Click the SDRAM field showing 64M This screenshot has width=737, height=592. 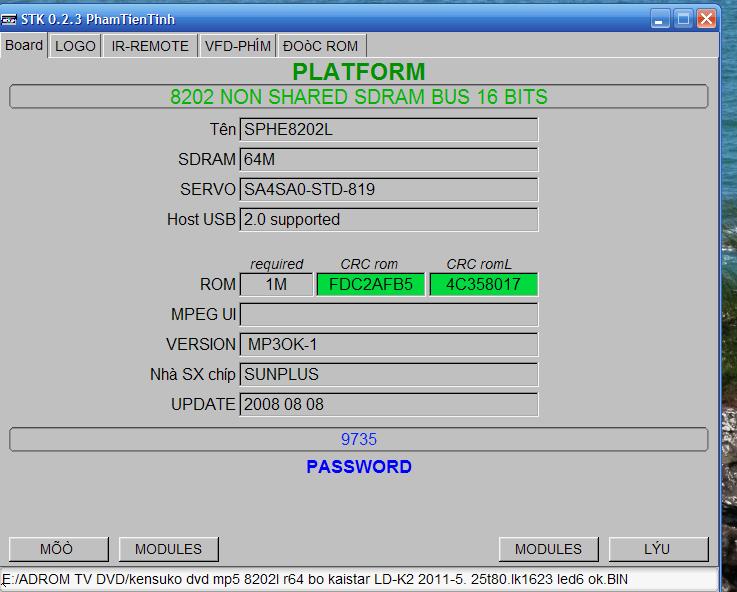389,159
